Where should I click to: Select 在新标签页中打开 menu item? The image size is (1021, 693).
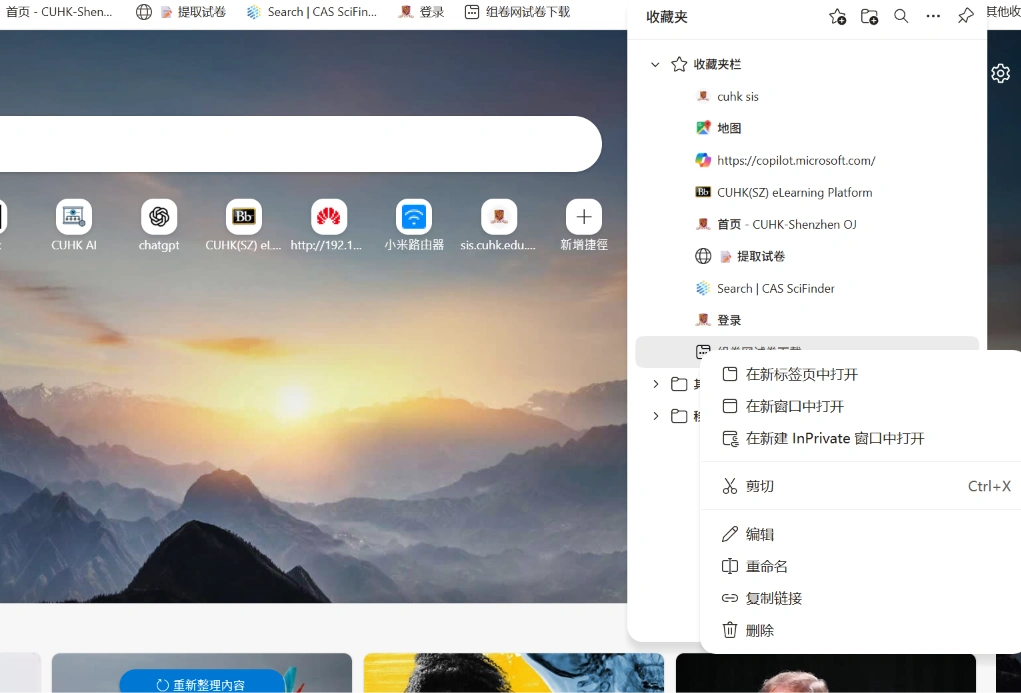point(861,374)
